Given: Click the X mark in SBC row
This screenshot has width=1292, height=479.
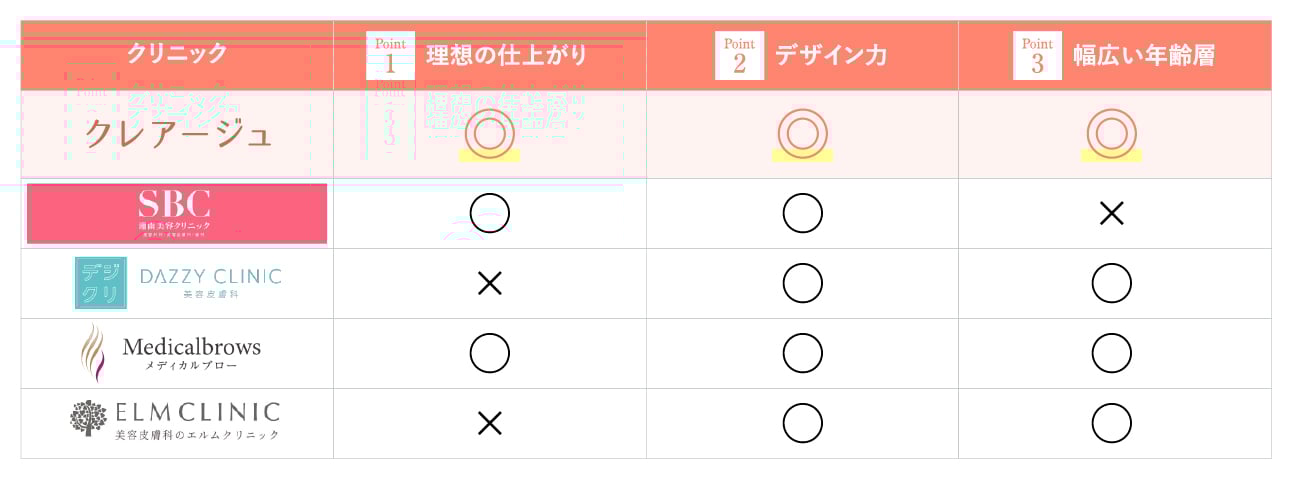Looking at the screenshot, I should (x=1111, y=213).
